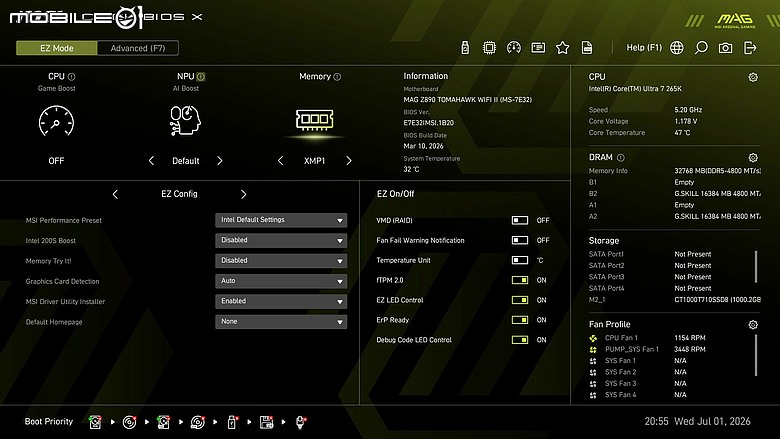Click left arrow next to XMP1
Image resolution: width=780 pixels, height=439 pixels.
(281, 161)
